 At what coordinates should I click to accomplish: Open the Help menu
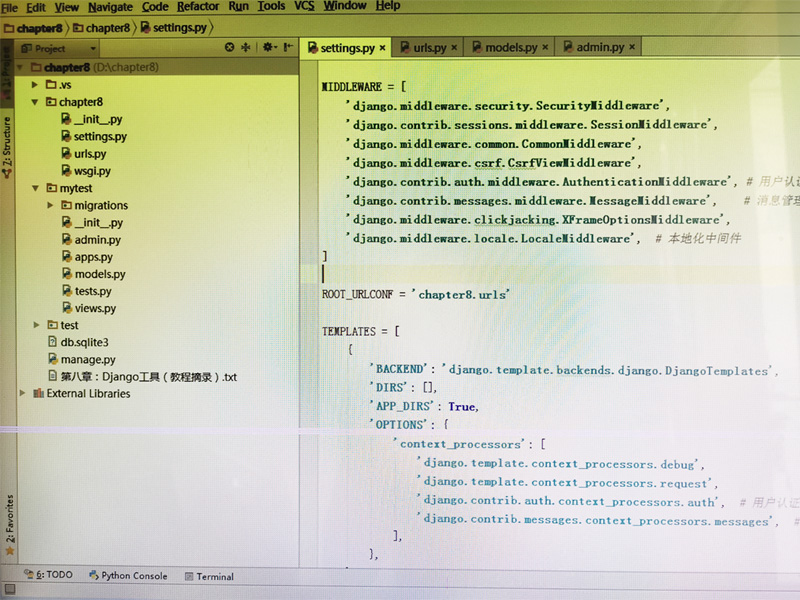point(388,6)
